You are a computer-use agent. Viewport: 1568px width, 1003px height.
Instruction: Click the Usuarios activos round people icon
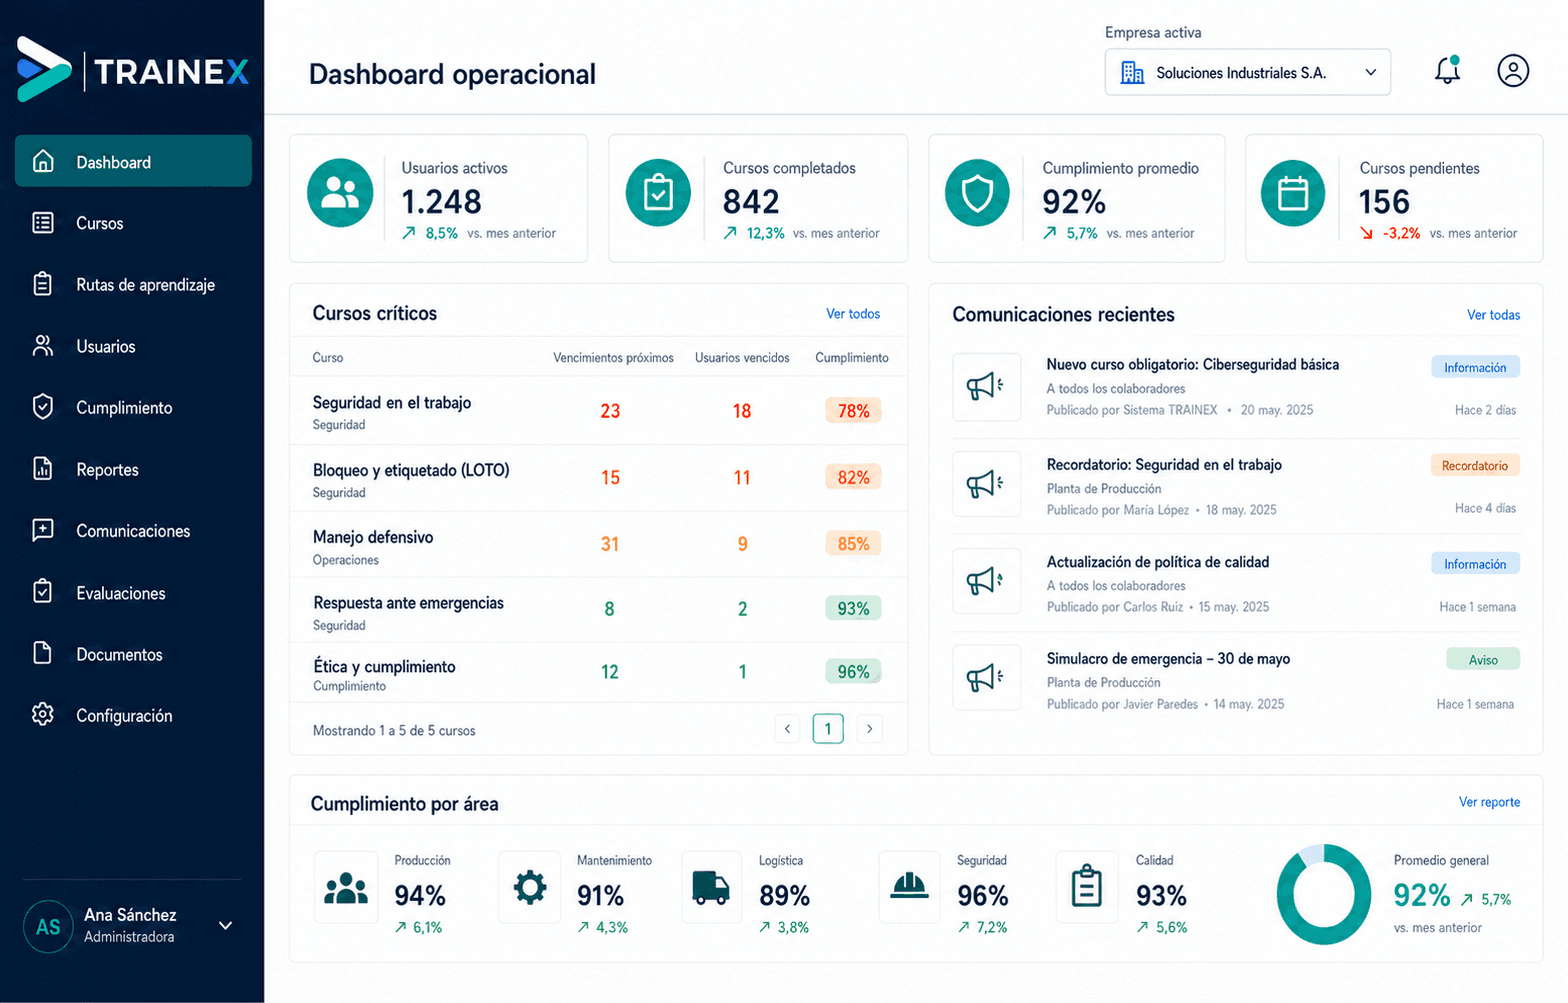[340, 193]
